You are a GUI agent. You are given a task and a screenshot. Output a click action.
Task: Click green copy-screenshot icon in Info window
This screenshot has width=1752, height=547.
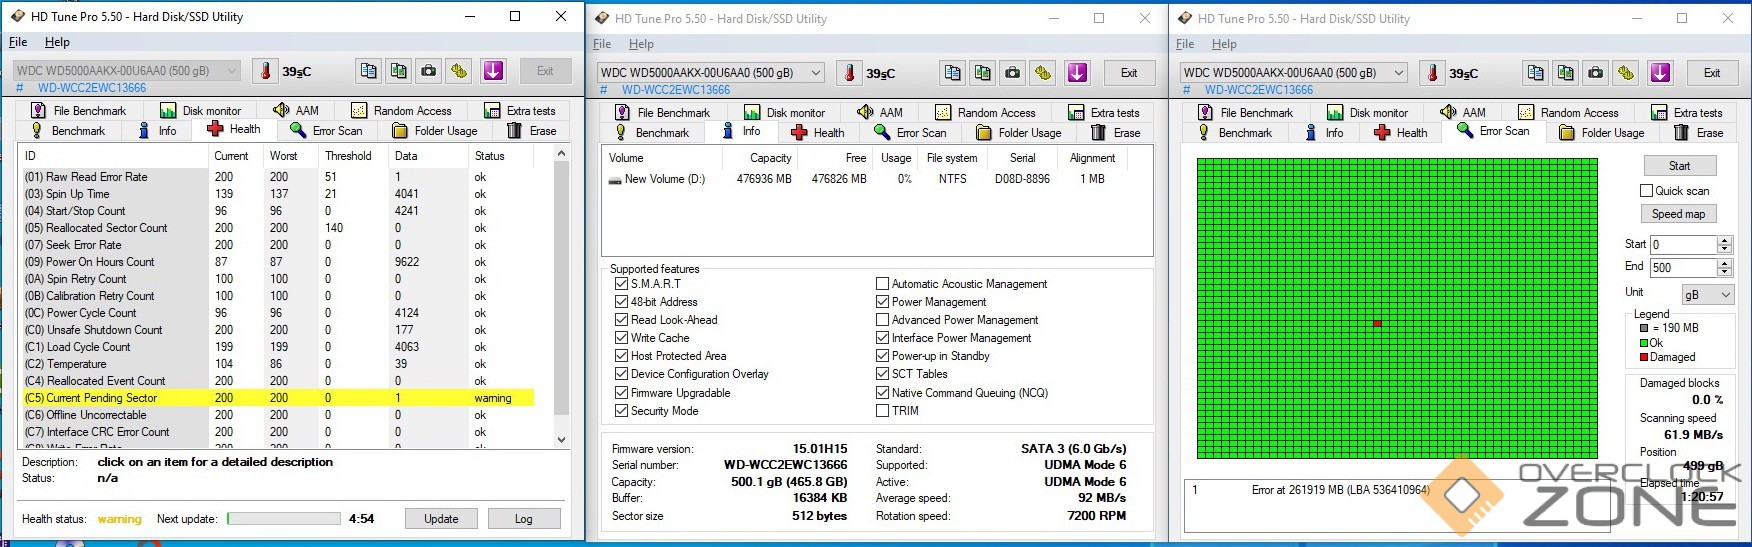(983, 73)
